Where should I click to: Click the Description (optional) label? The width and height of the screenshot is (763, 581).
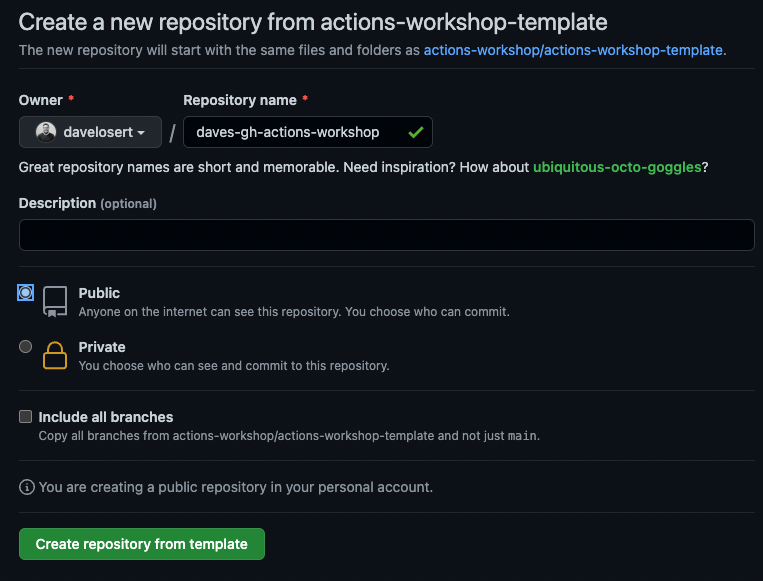[88, 203]
